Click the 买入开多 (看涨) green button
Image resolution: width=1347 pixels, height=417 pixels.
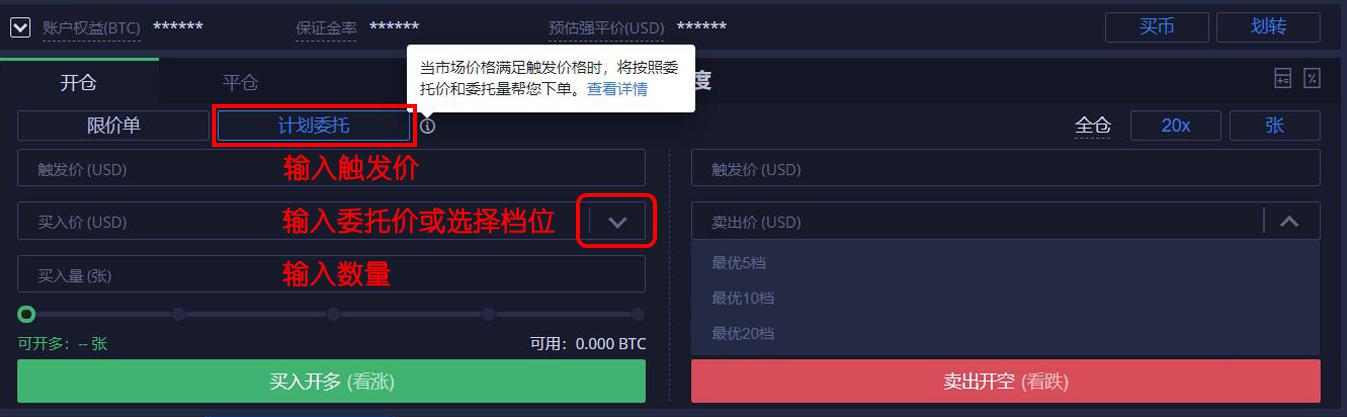[x=331, y=381]
